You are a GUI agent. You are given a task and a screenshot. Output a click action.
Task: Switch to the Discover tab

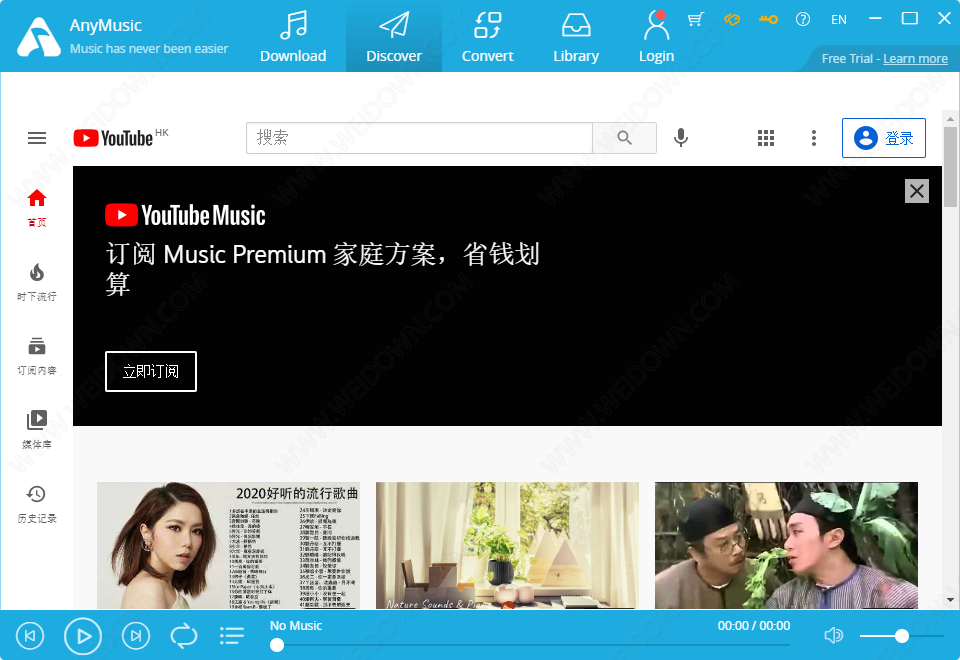[x=394, y=37]
